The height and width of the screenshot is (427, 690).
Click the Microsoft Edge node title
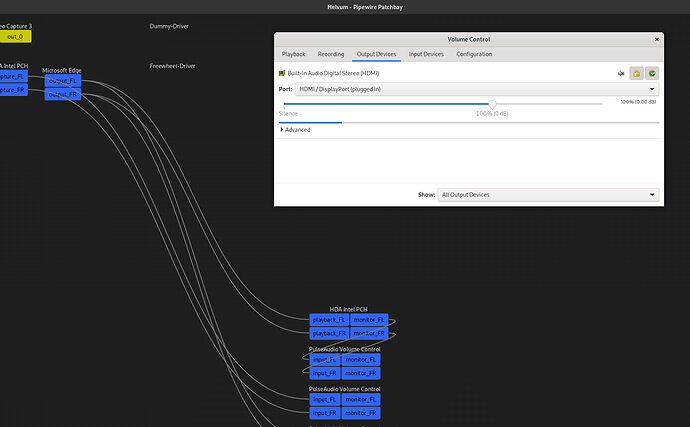[x=62, y=70]
